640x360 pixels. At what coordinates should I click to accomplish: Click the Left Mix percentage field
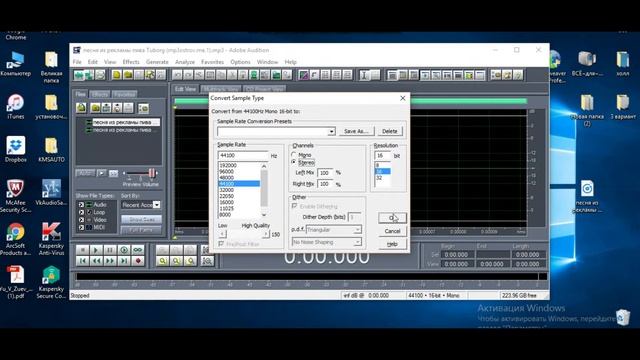325,173
